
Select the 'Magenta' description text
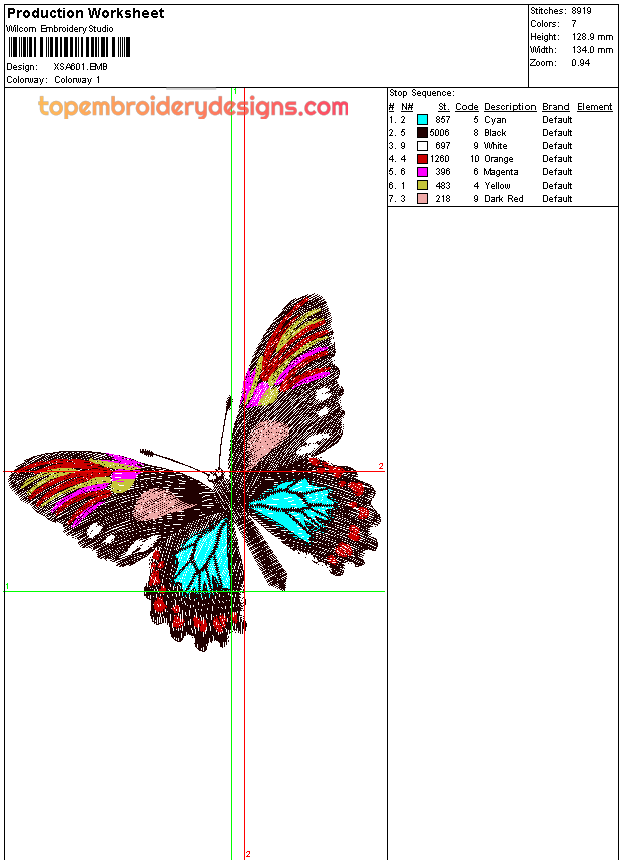tap(500, 172)
